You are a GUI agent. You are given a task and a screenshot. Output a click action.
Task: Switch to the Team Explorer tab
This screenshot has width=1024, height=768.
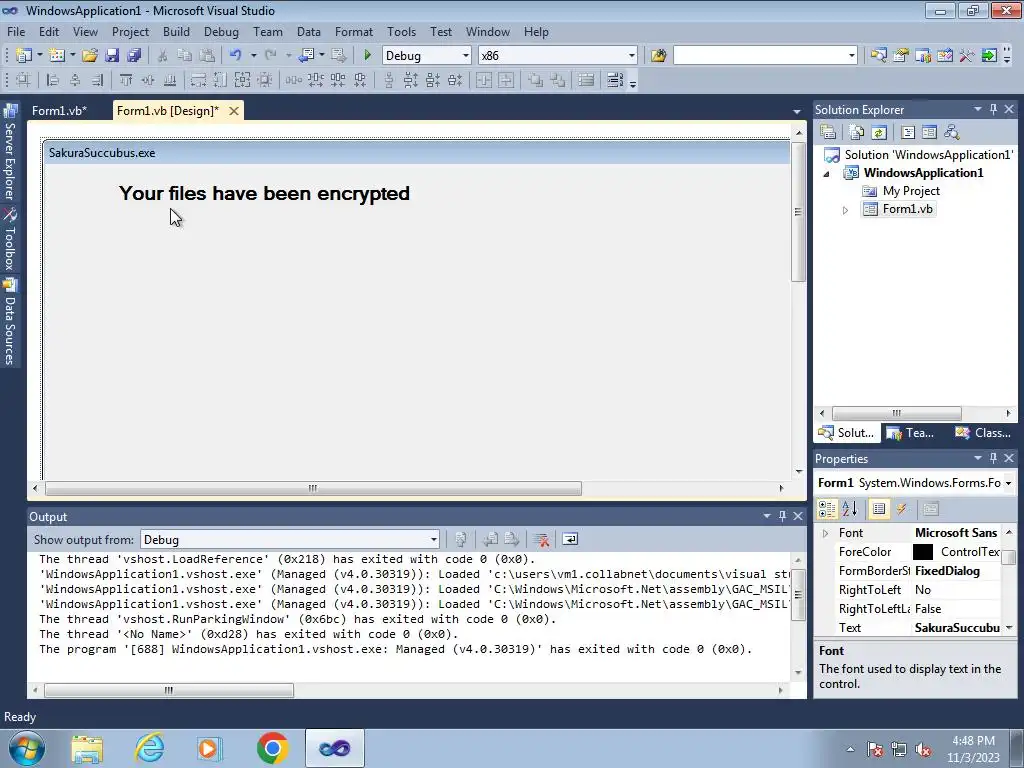912,432
